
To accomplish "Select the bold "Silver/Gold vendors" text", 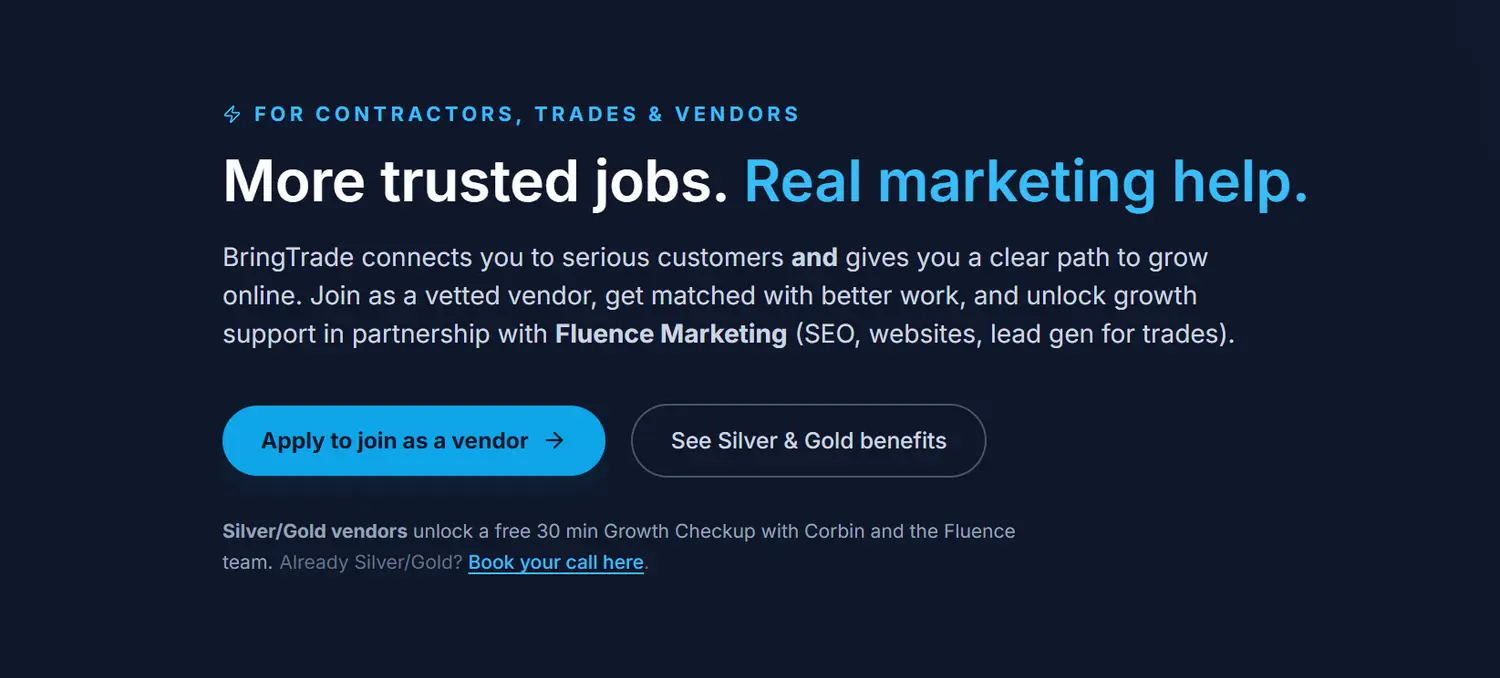I will [315, 531].
